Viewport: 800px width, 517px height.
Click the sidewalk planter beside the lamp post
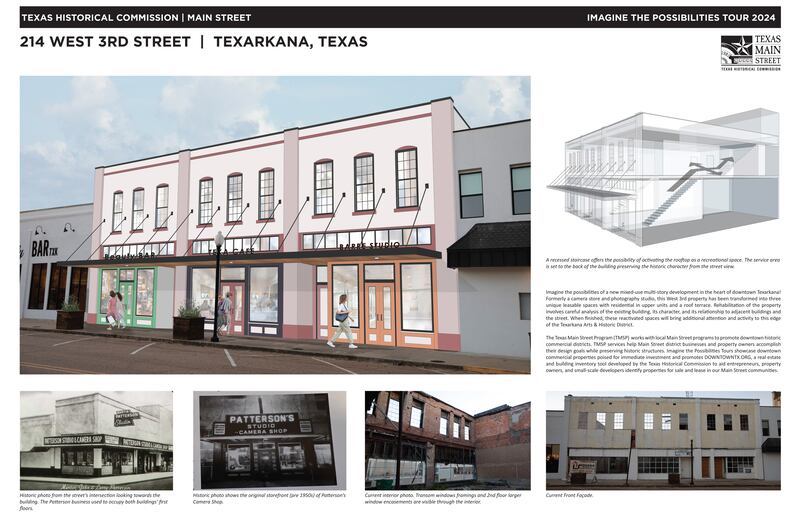point(188,322)
